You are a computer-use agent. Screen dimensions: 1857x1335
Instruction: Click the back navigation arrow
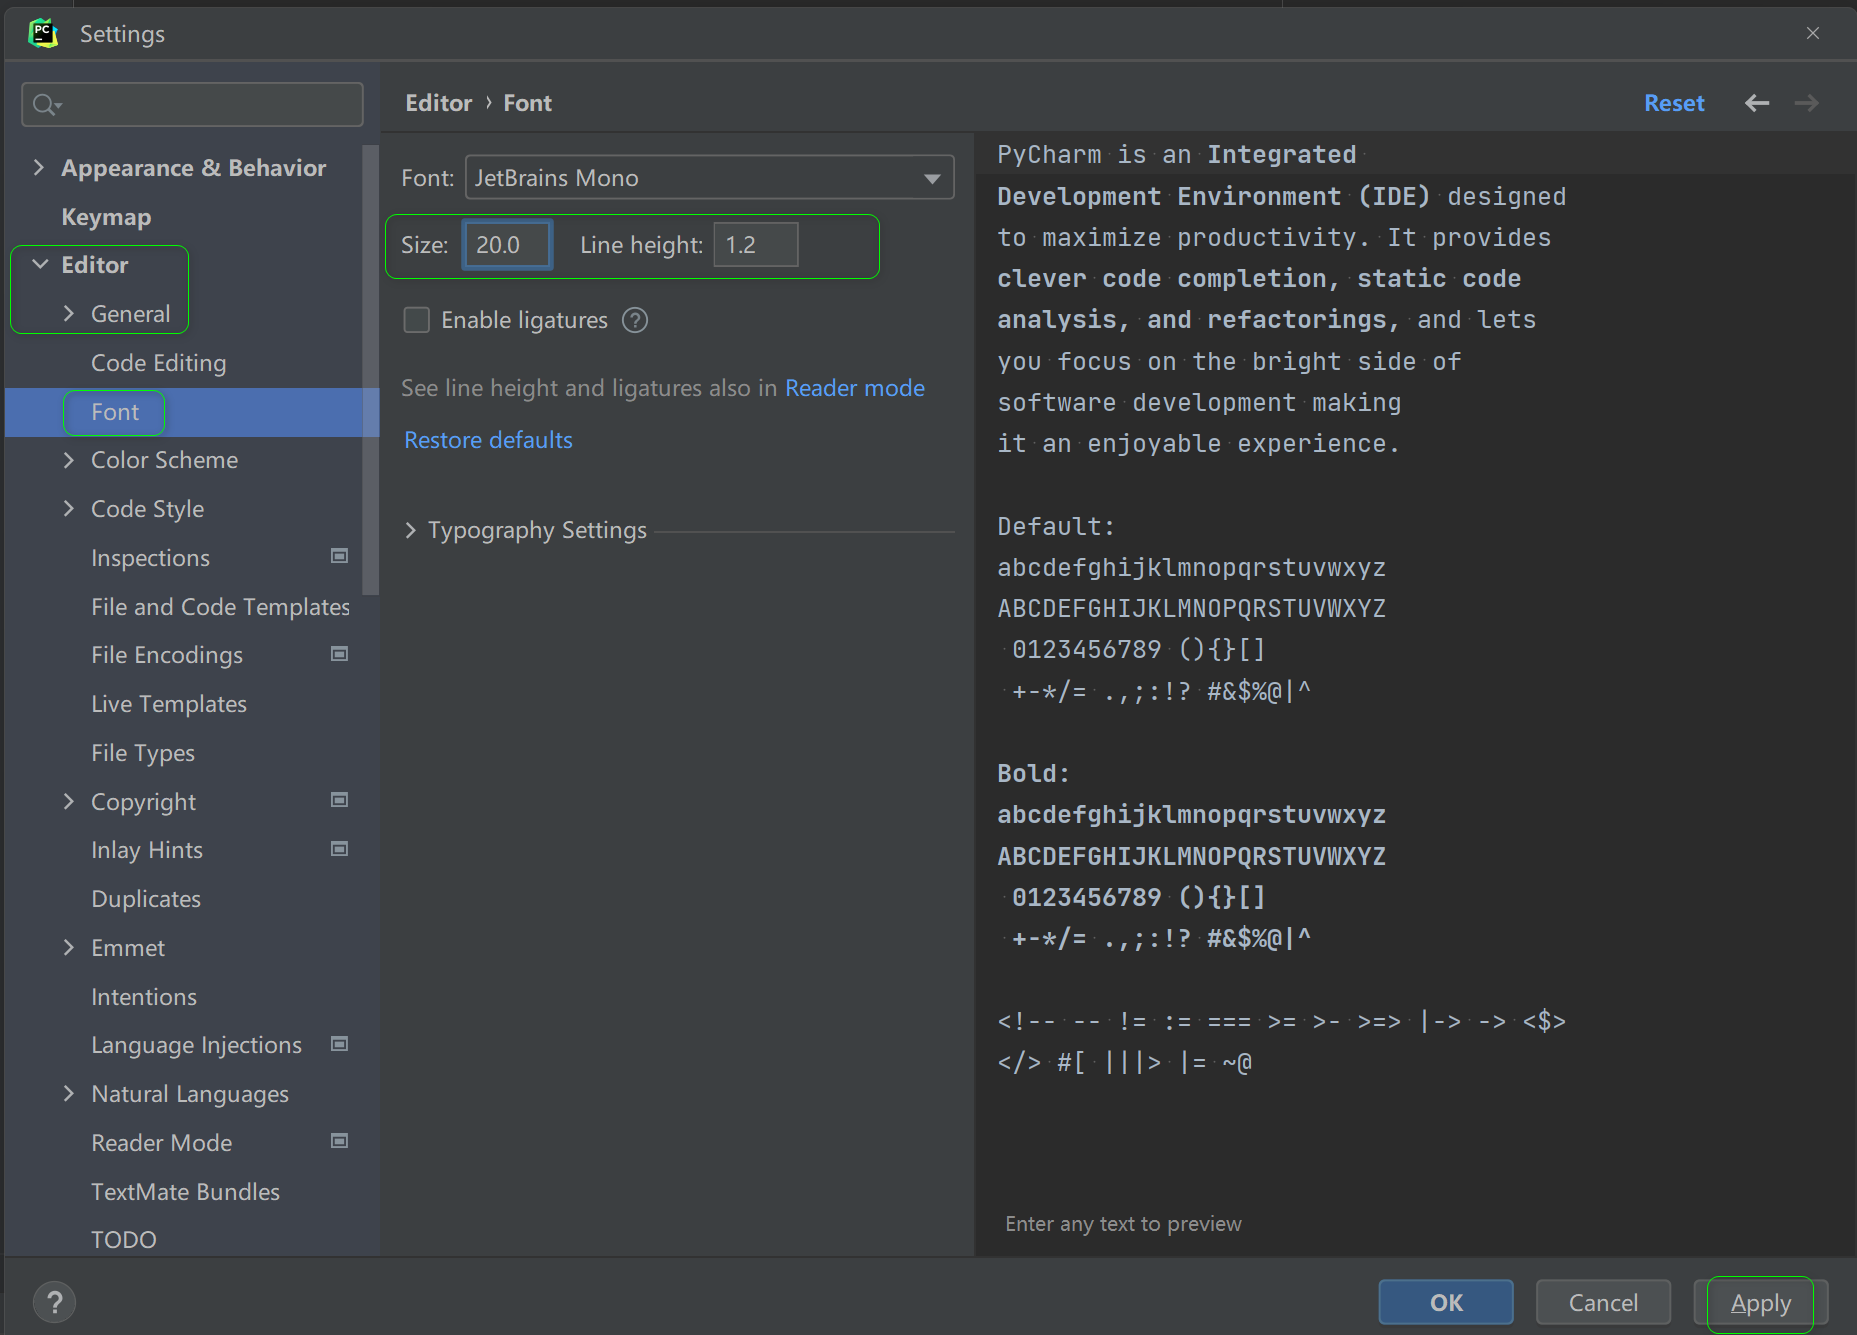click(x=1757, y=103)
